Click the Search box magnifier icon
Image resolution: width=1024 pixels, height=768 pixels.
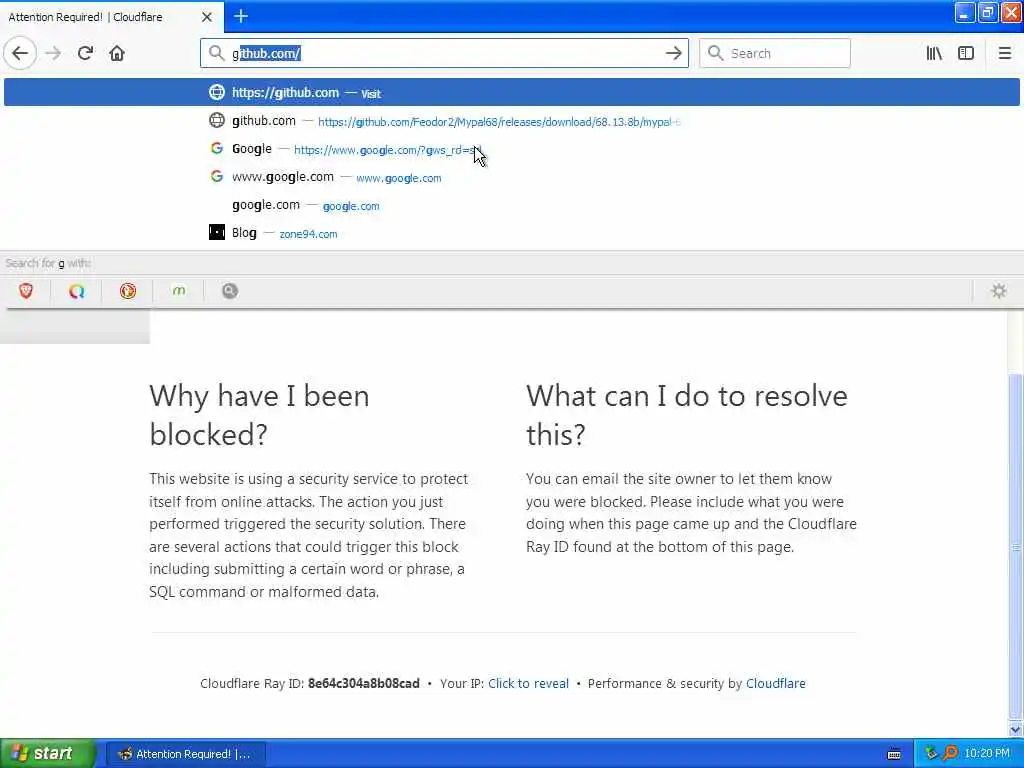(x=716, y=53)
